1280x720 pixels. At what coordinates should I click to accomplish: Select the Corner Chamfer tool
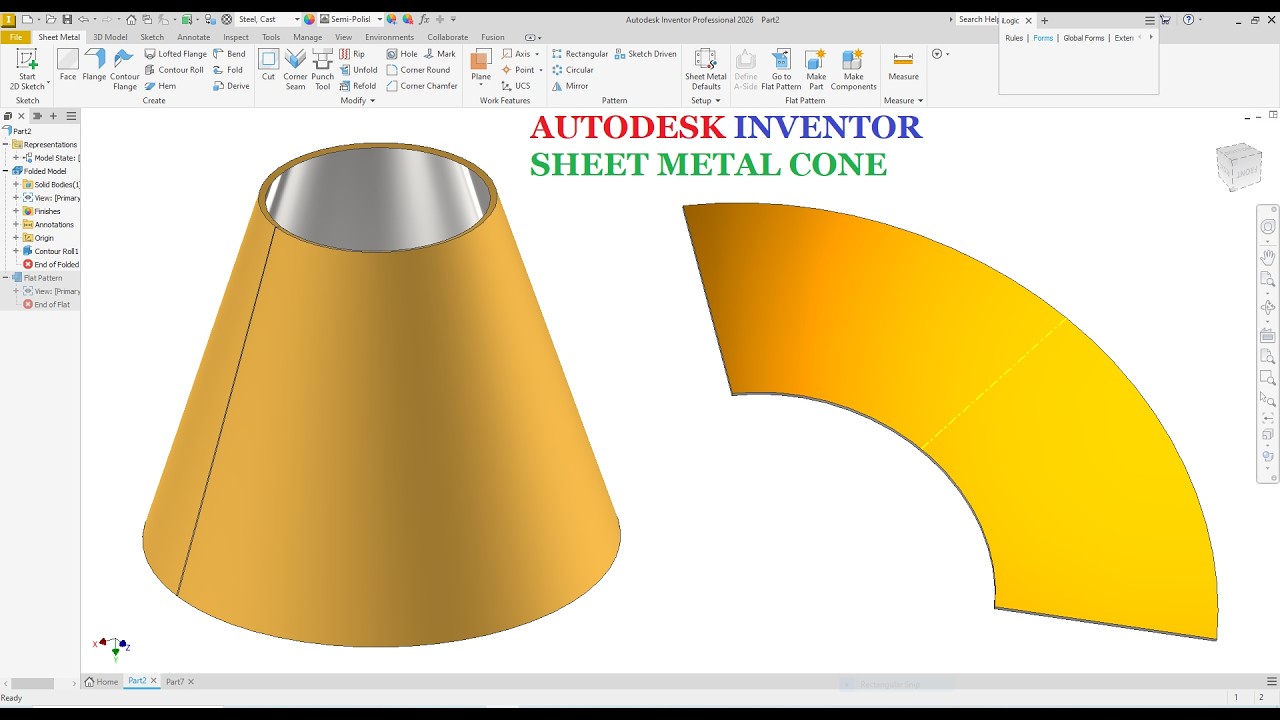(422, 86)
